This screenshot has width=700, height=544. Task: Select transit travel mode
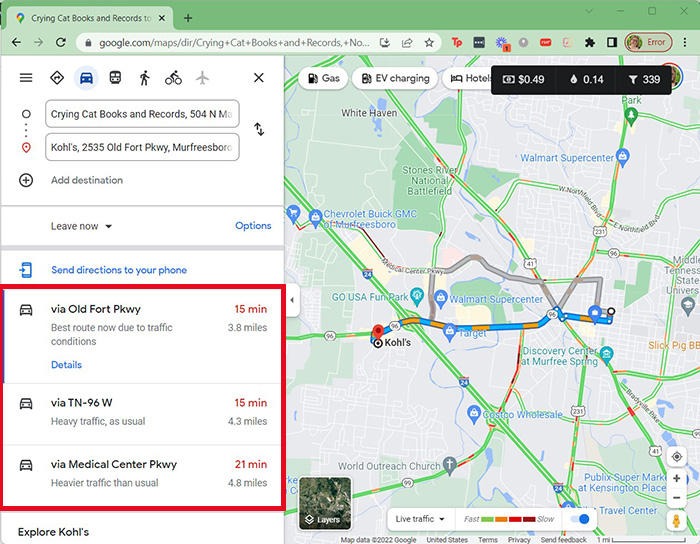[x=115, y=78]
